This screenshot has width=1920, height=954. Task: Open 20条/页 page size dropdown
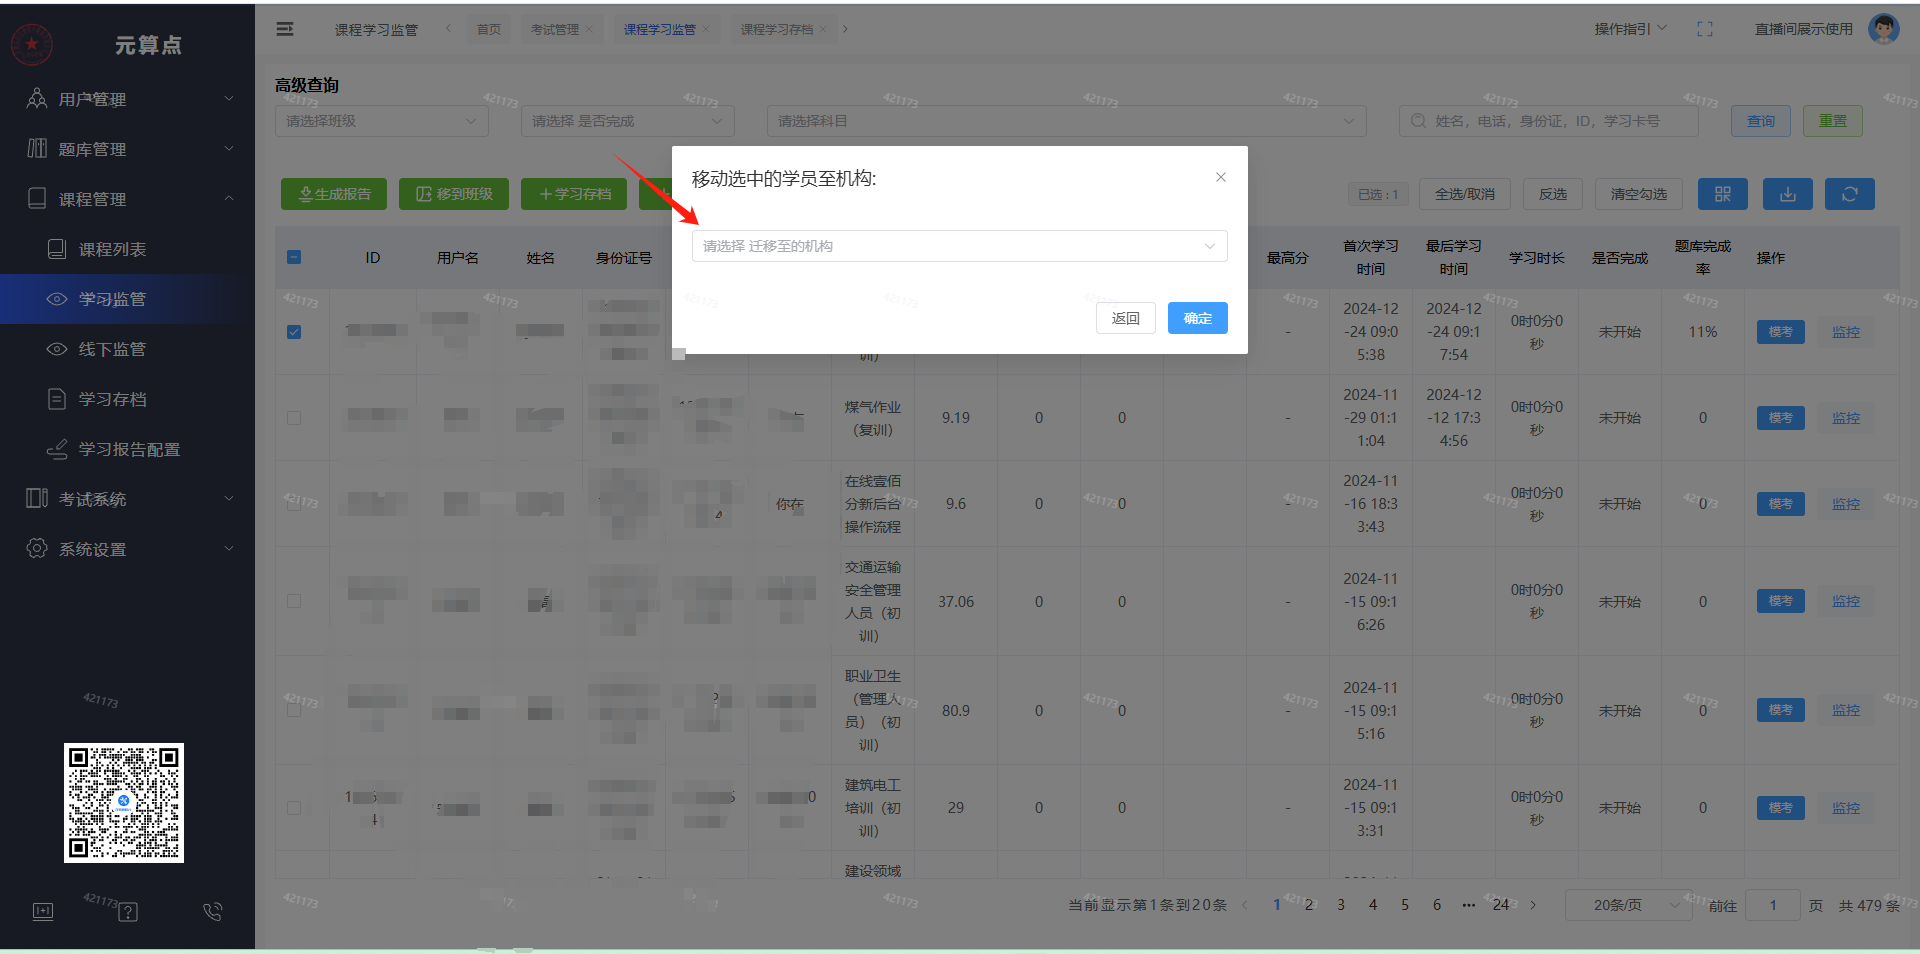pos(1628,905)
